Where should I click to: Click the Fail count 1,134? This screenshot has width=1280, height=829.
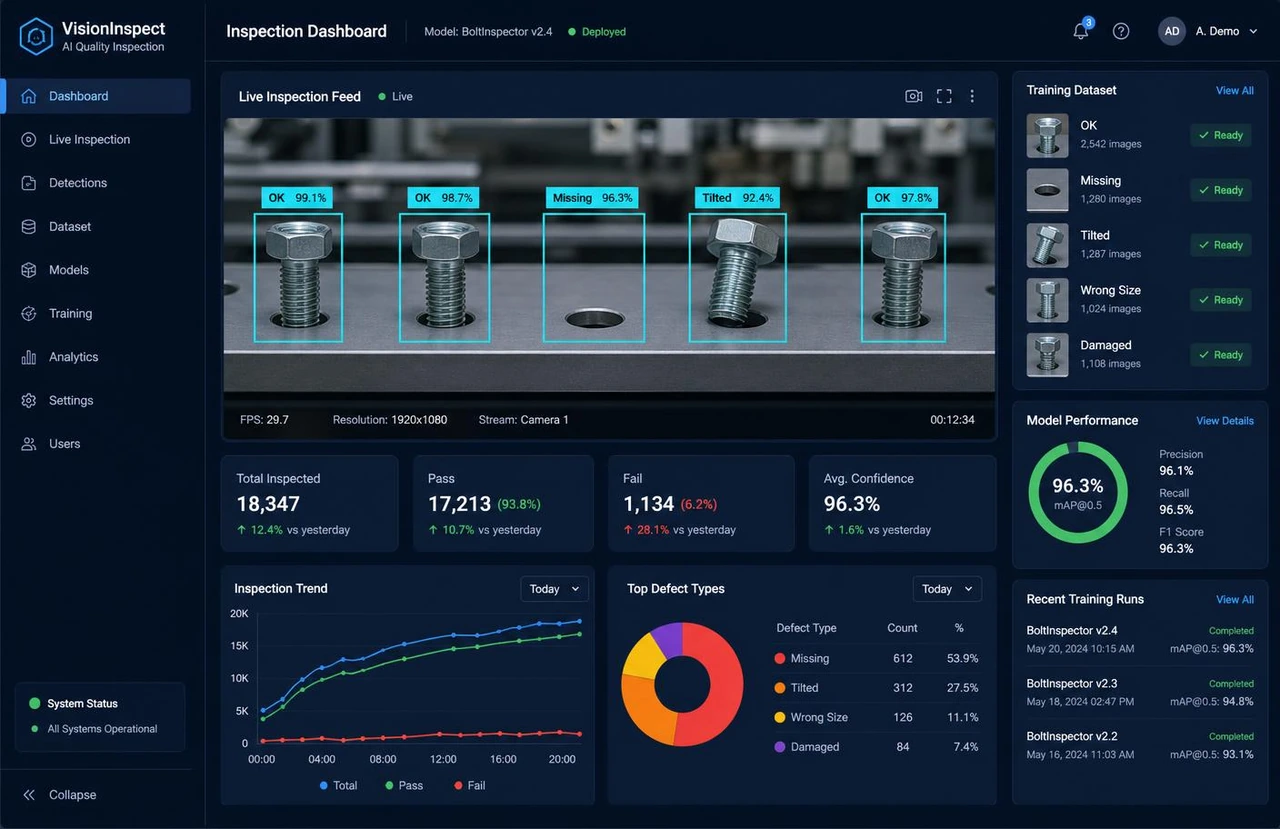pyautogui.click(x=649, y=504)
